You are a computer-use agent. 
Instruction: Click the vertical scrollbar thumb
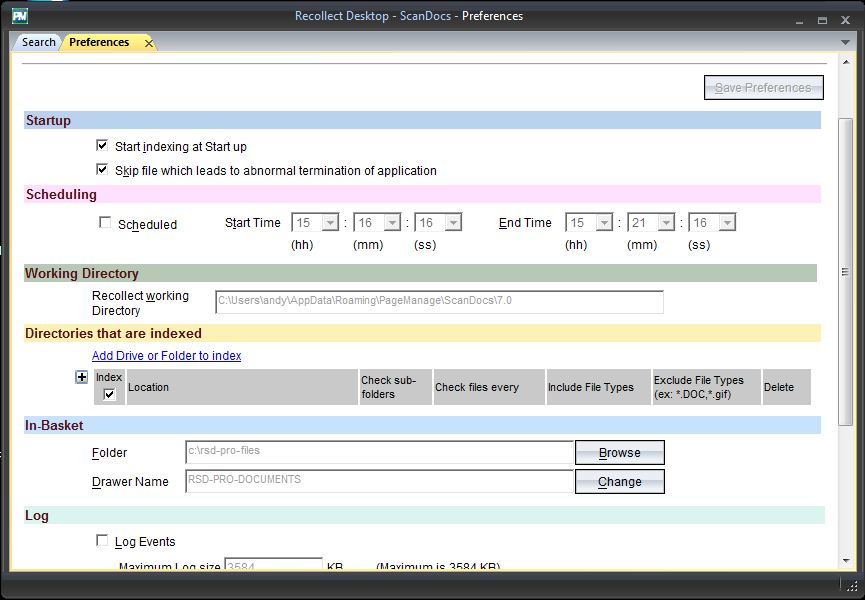[x=845, y=270]
